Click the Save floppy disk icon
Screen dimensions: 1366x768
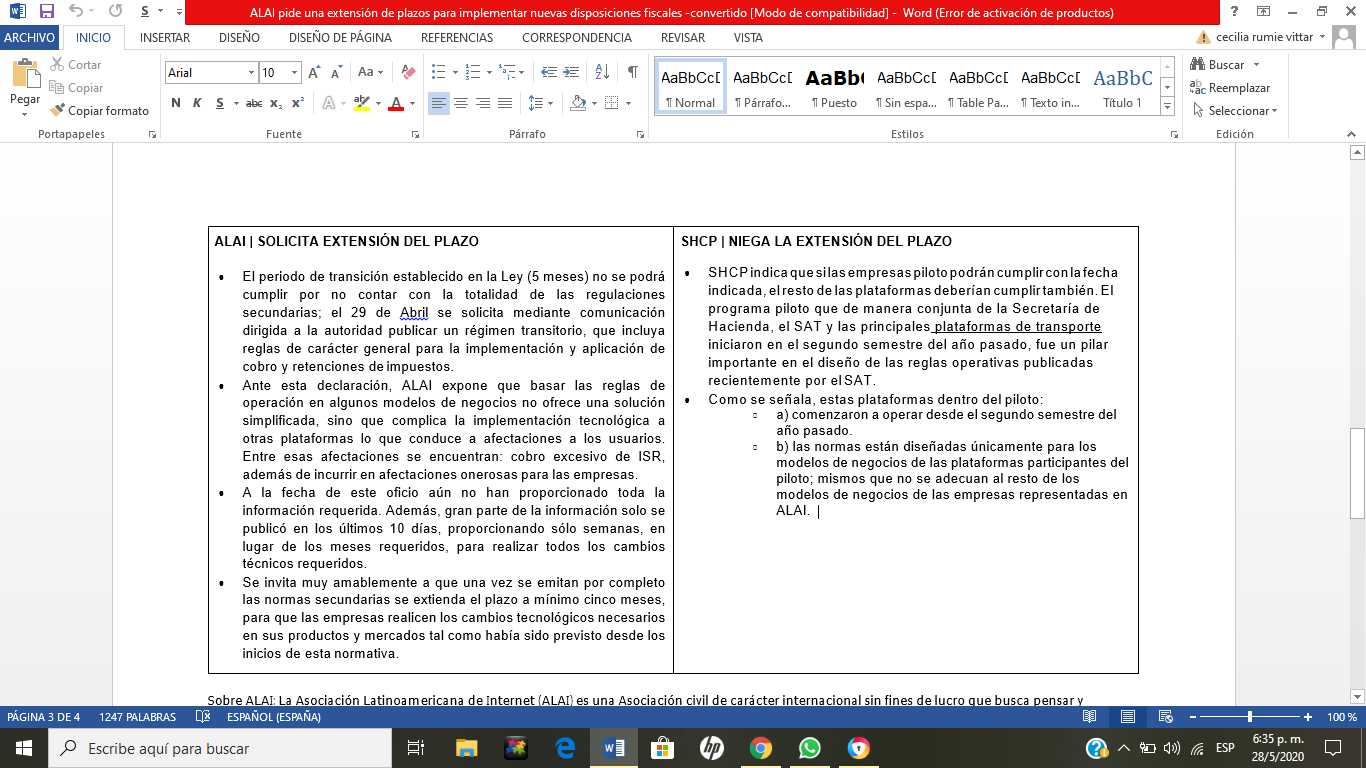click(47, 11)
